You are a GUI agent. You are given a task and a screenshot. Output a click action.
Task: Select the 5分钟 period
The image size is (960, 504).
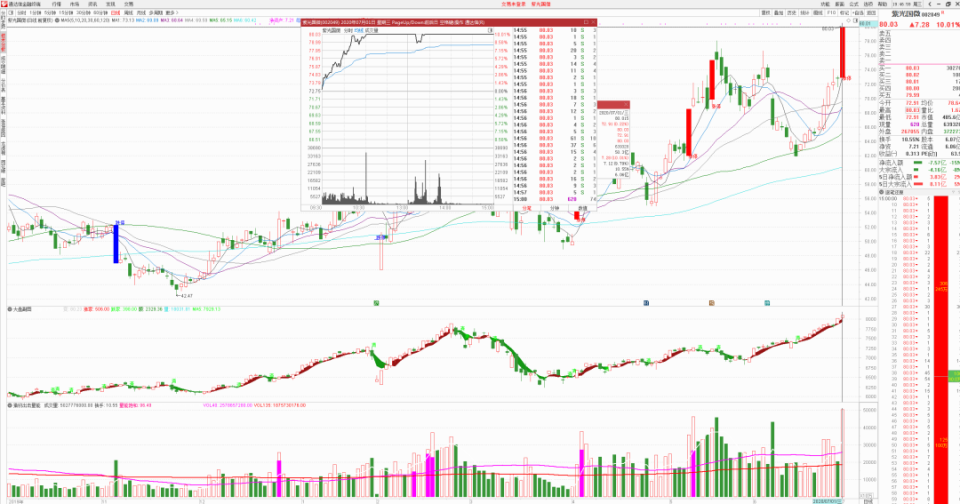click(x=50, y=13)
